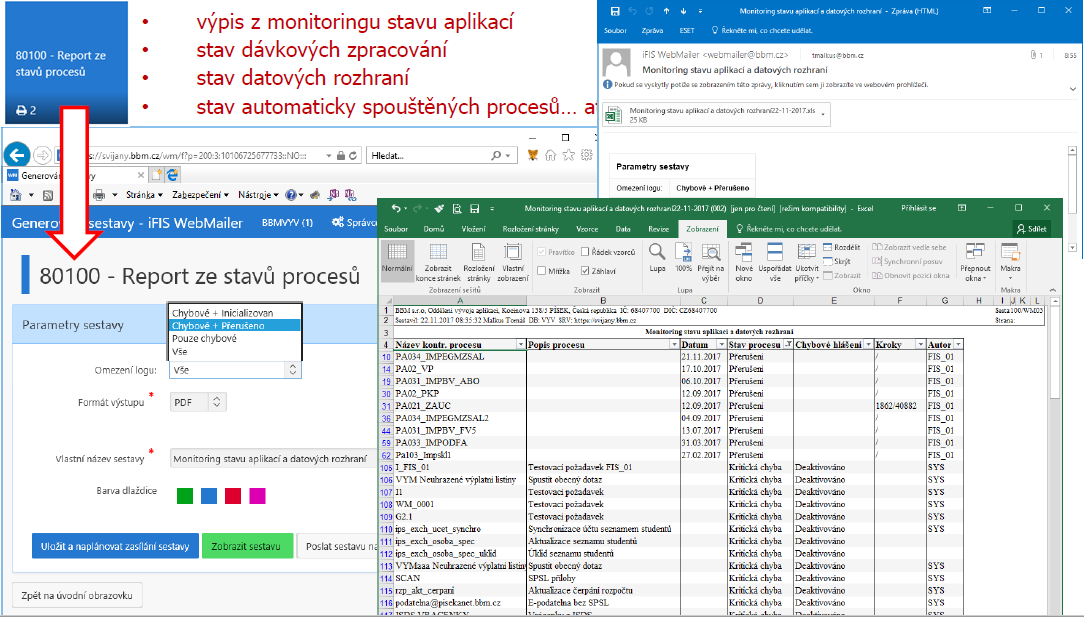The width and height of the screenshot is (1084, 617).
Task: Click Zpět na úvodní obrazovku button
Action: coord(77,596)
